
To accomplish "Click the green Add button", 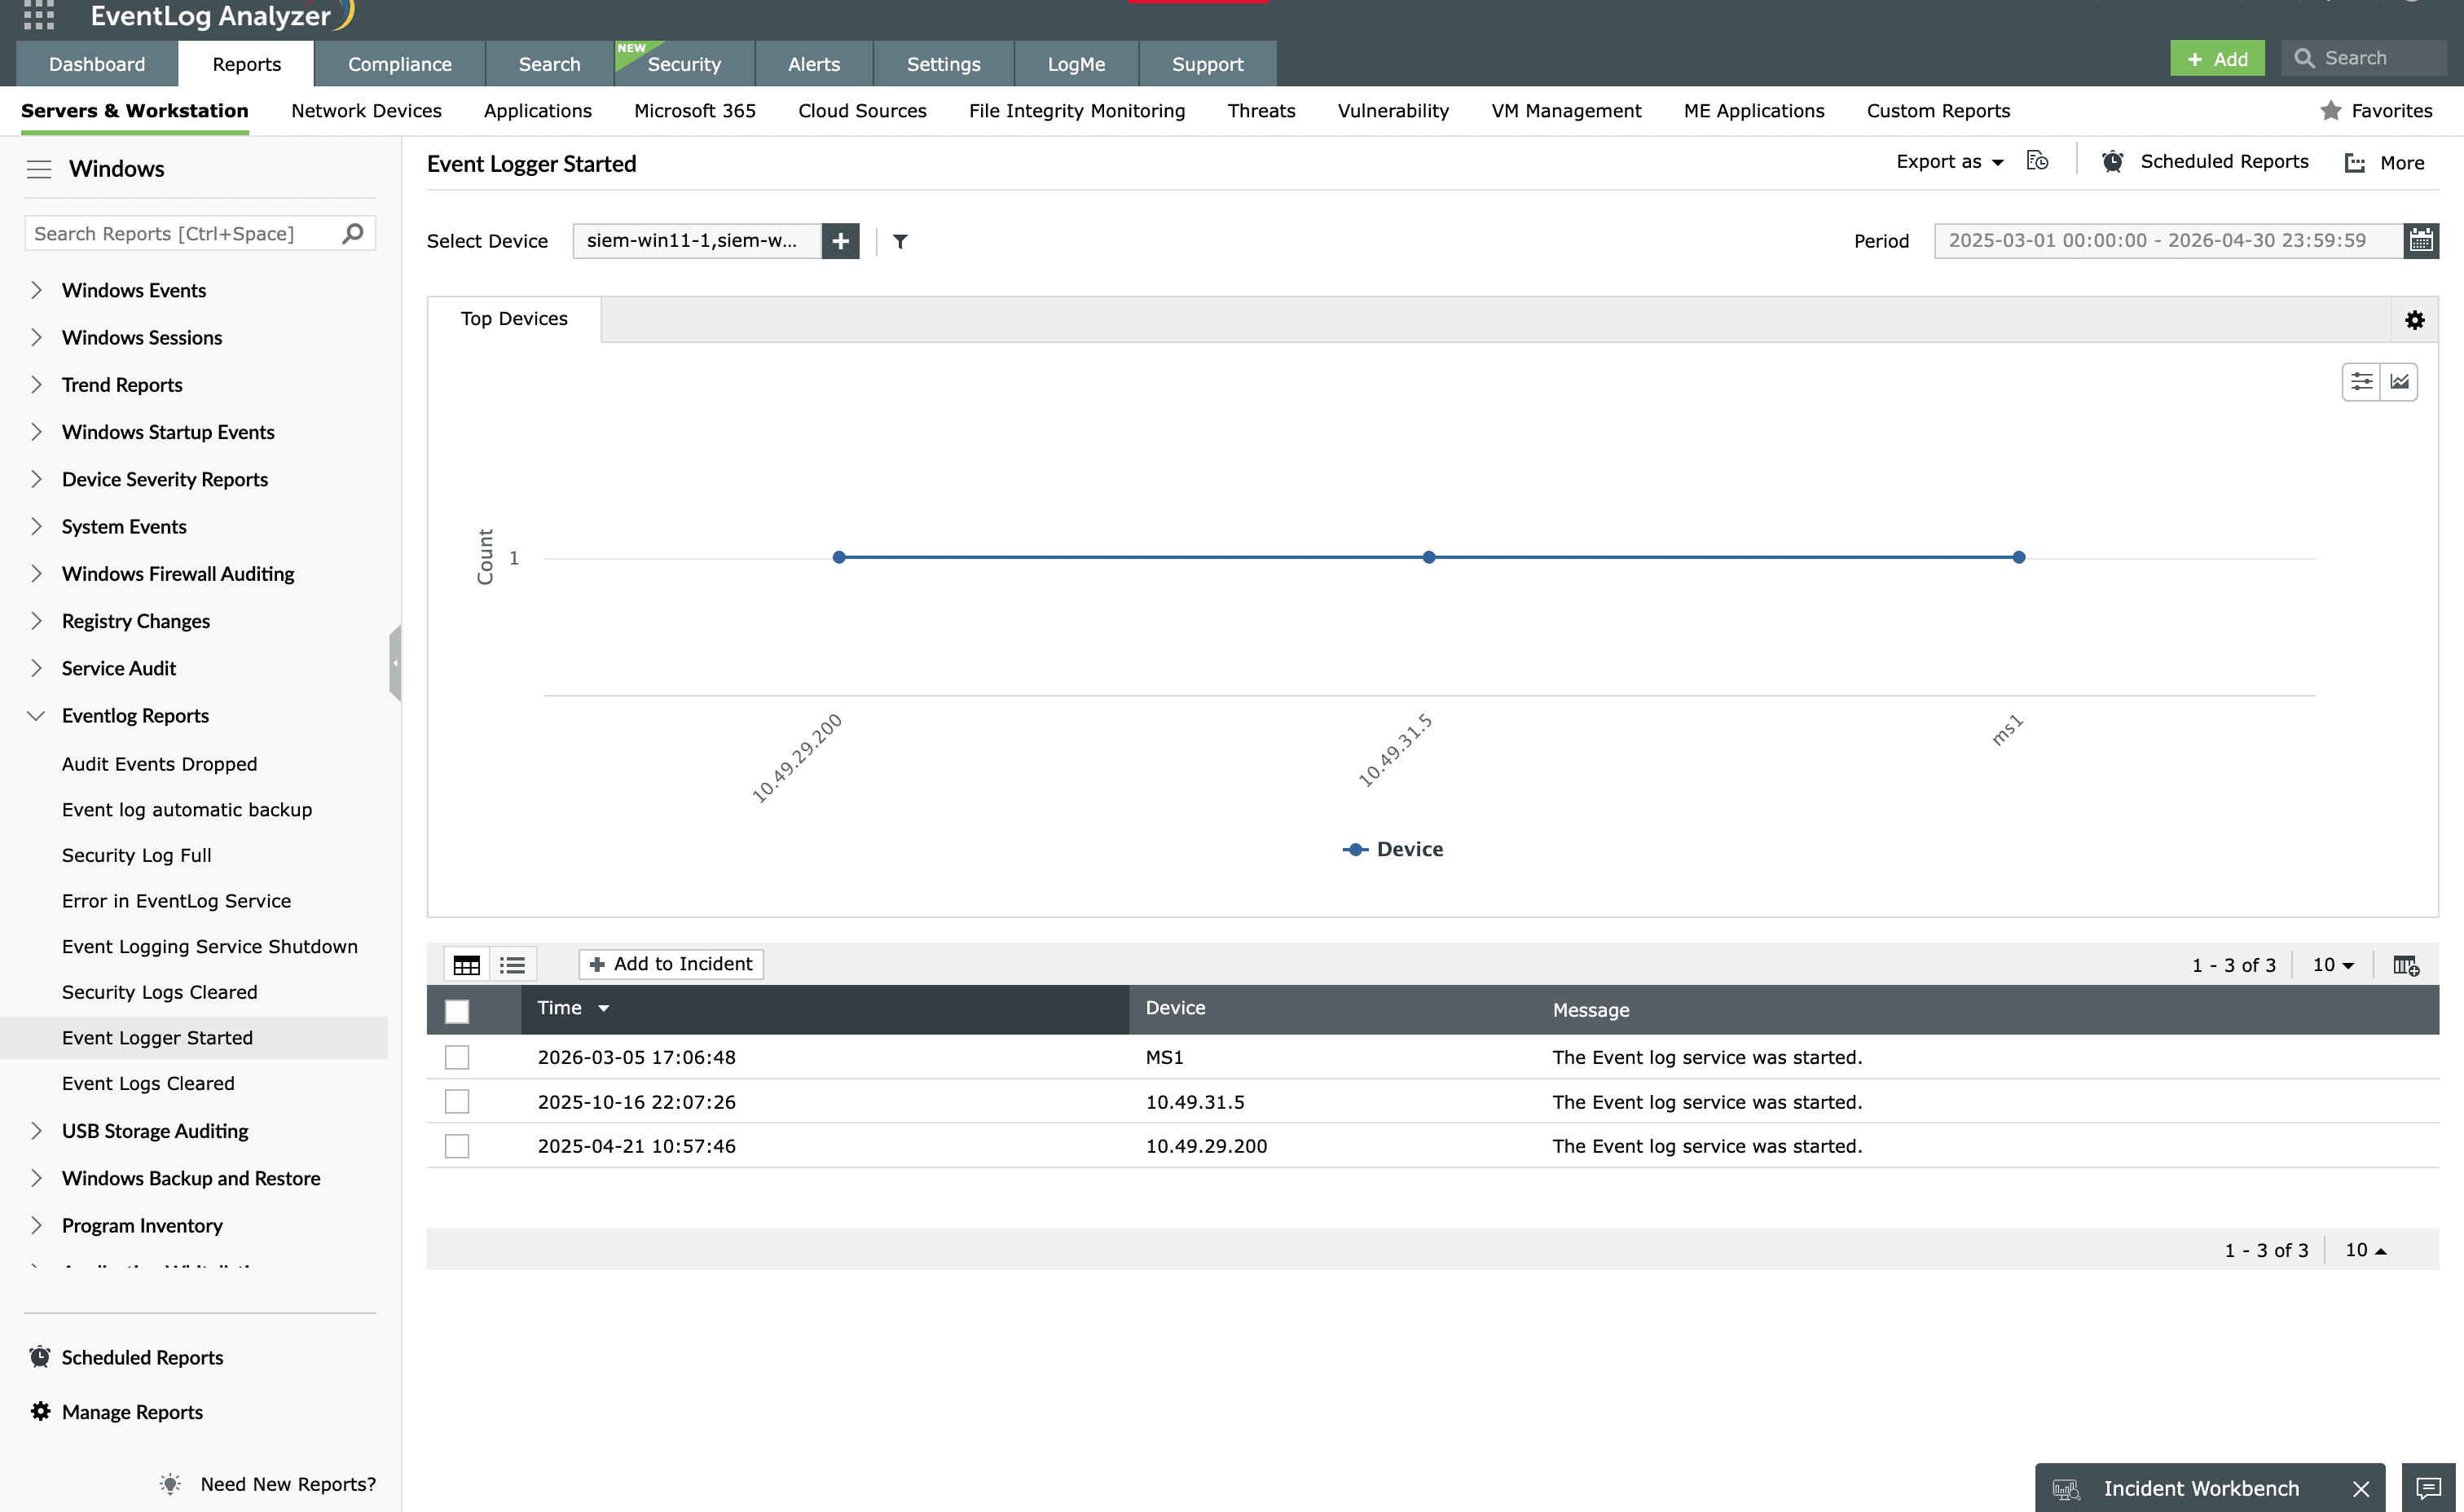I will coord(2216,58).
